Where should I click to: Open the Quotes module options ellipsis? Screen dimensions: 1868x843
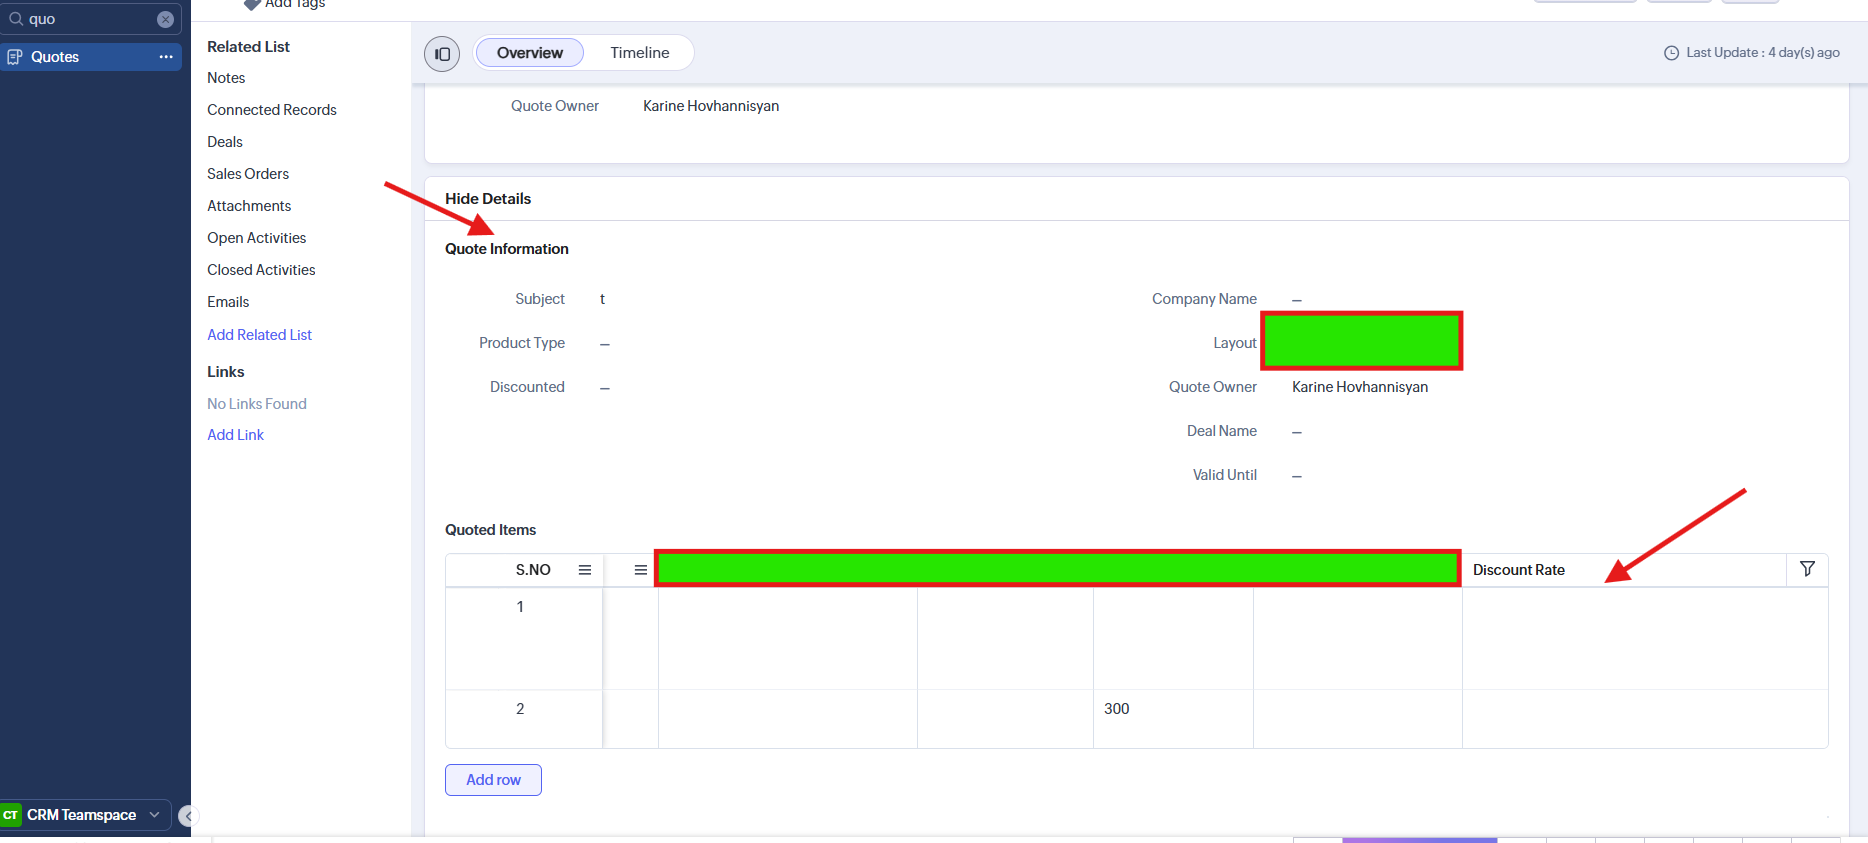[166, 57]
